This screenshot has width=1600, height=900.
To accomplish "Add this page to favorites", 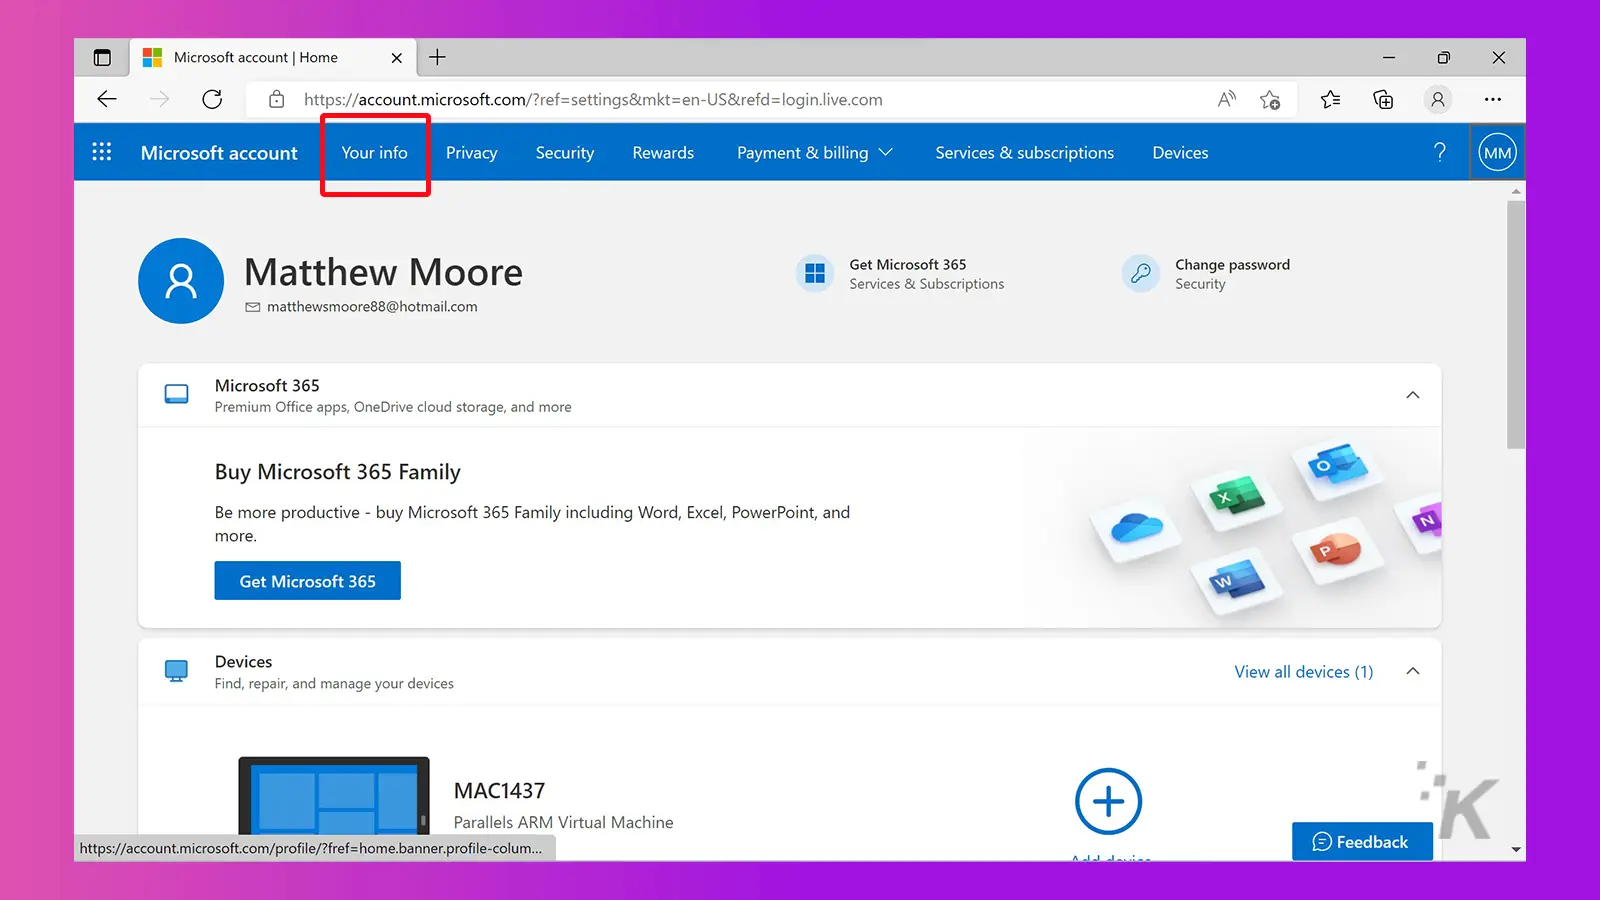I will point(1270,99).
